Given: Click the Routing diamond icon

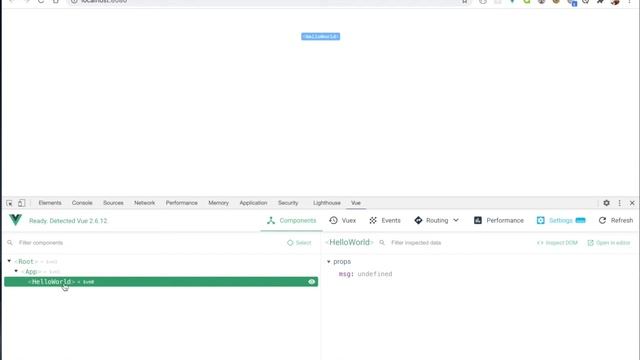Looking at the screenshot, I should point(418,220).
